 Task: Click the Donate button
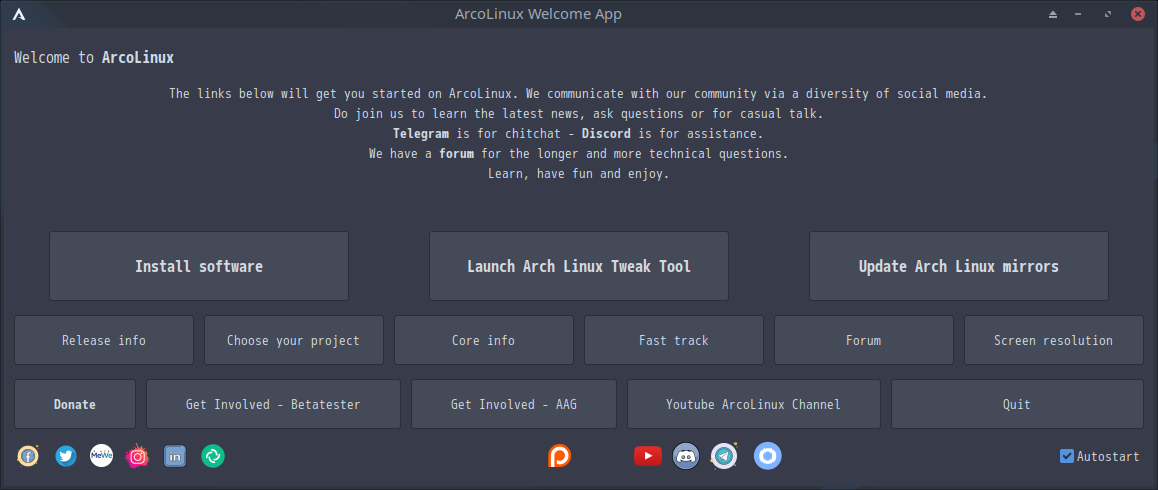75,404
